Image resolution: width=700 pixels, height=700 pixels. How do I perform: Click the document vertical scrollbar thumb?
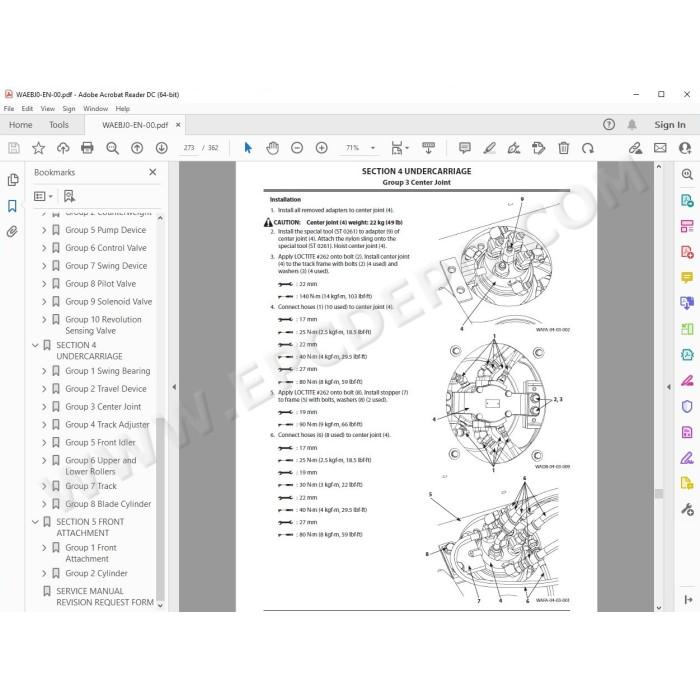coord(659,493)
